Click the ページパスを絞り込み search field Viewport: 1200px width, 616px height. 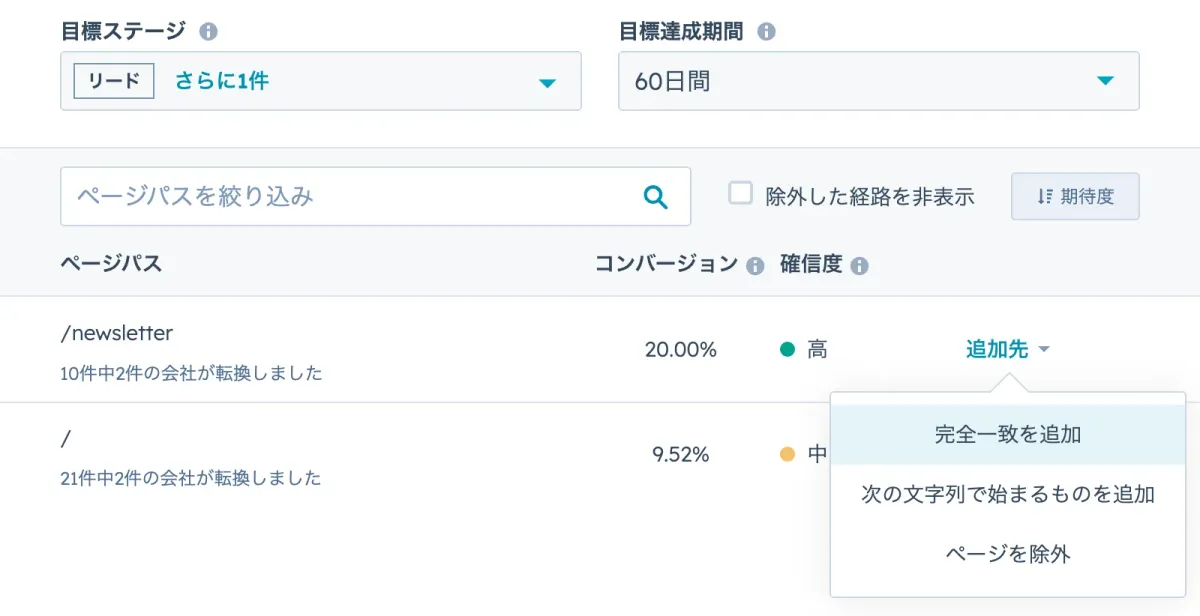click(x=300, y=196)
